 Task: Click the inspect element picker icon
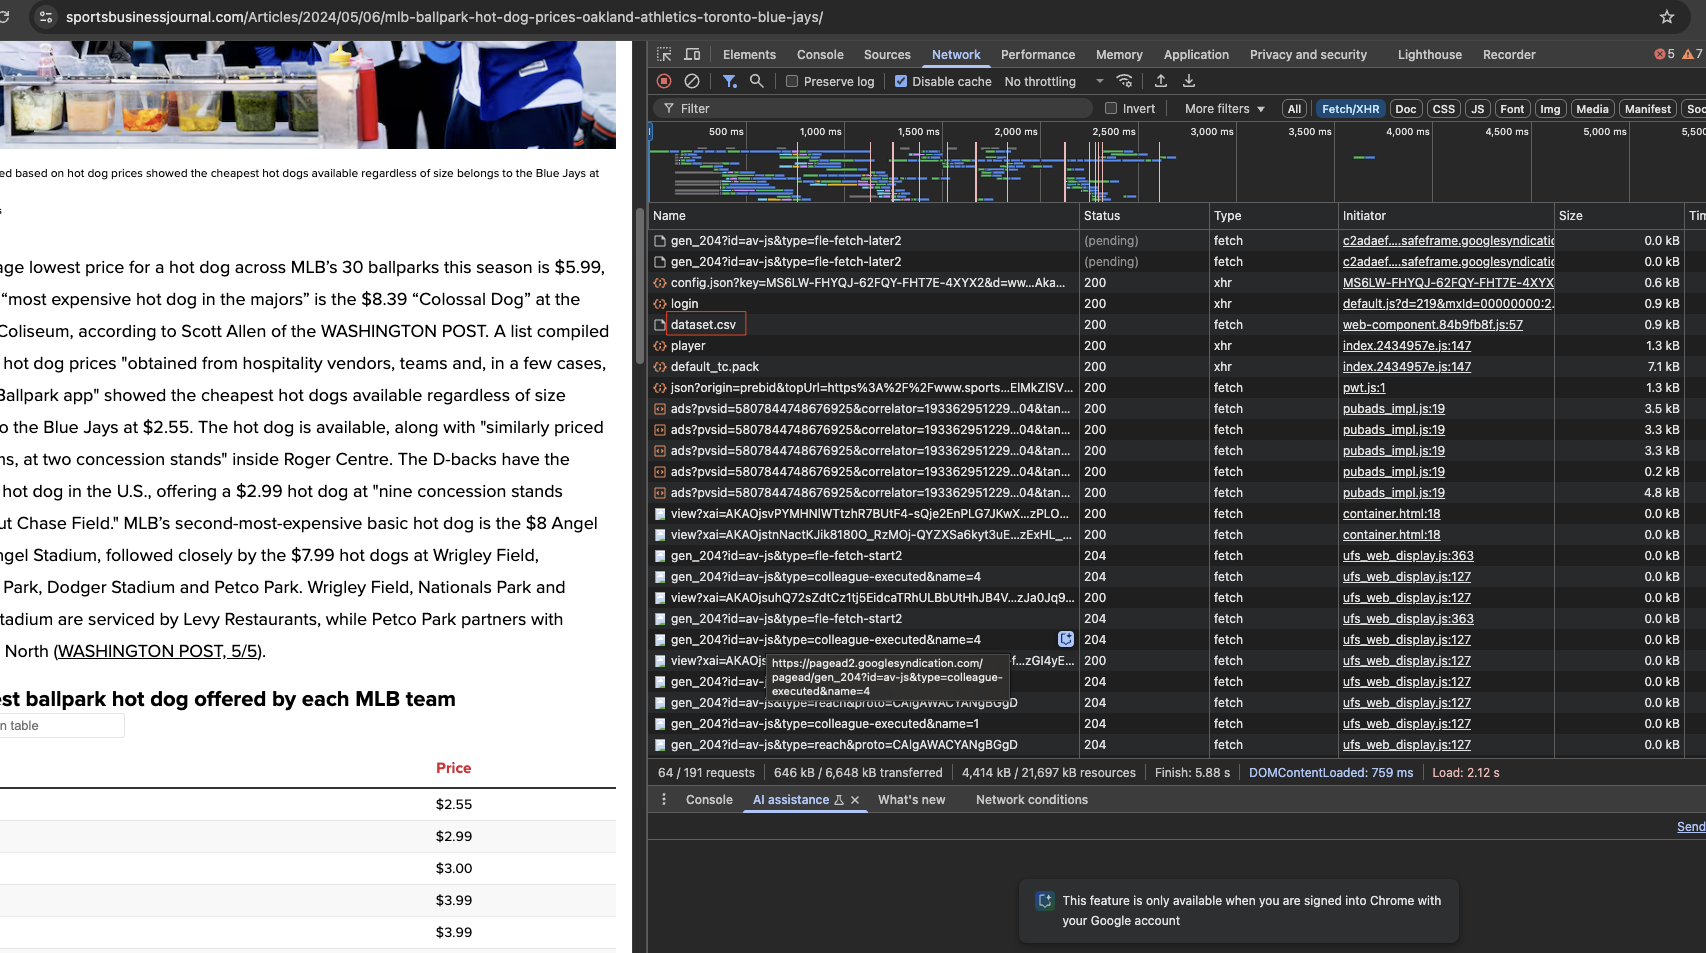coord(664,54)
